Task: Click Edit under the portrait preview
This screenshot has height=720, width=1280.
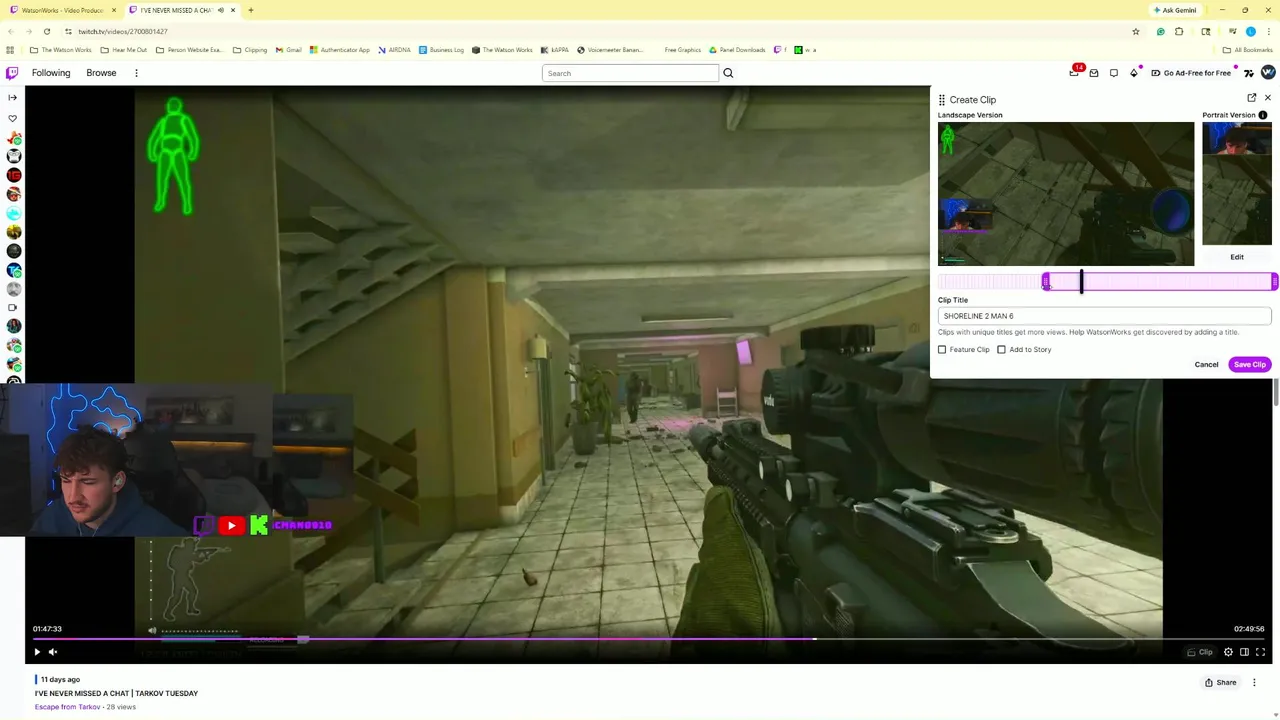Action: coord(1237,257)
